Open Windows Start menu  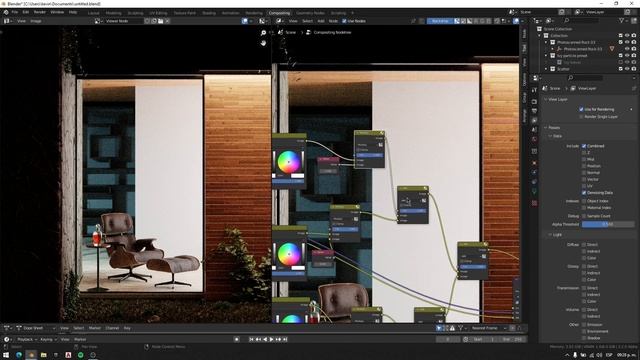(x=6, y=355)
